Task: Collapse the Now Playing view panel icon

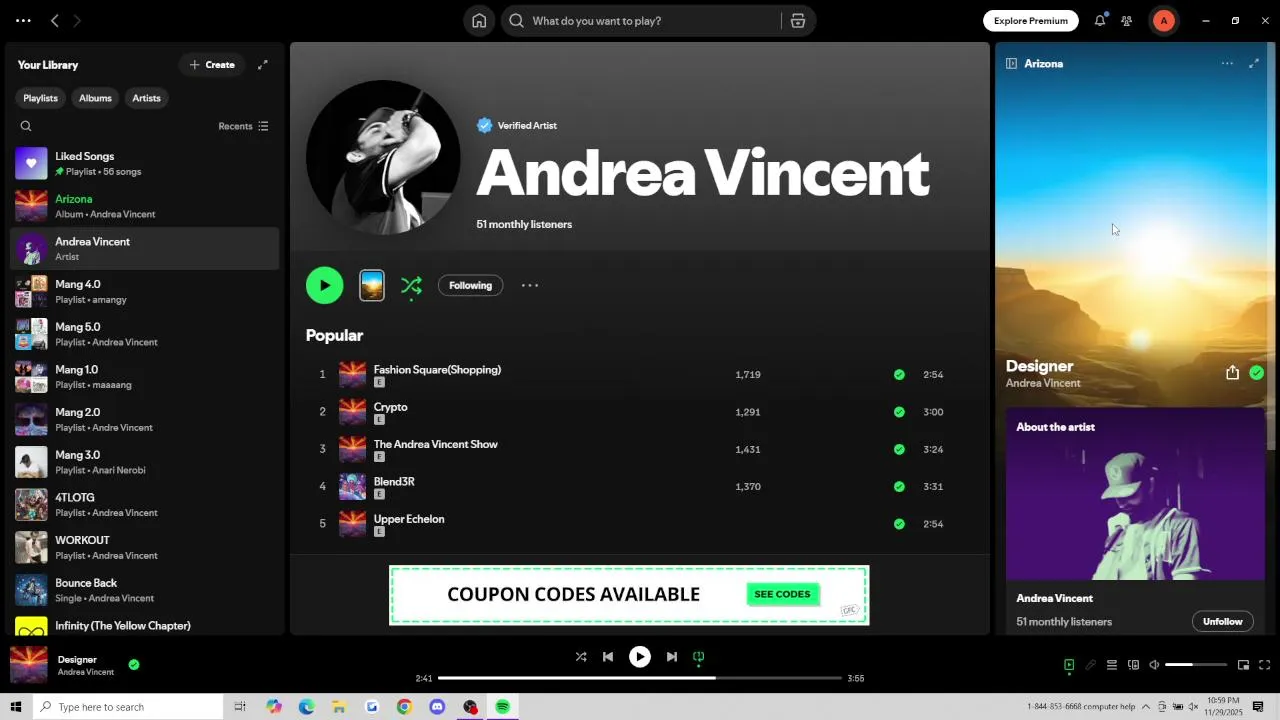Action: [1011, 64]
